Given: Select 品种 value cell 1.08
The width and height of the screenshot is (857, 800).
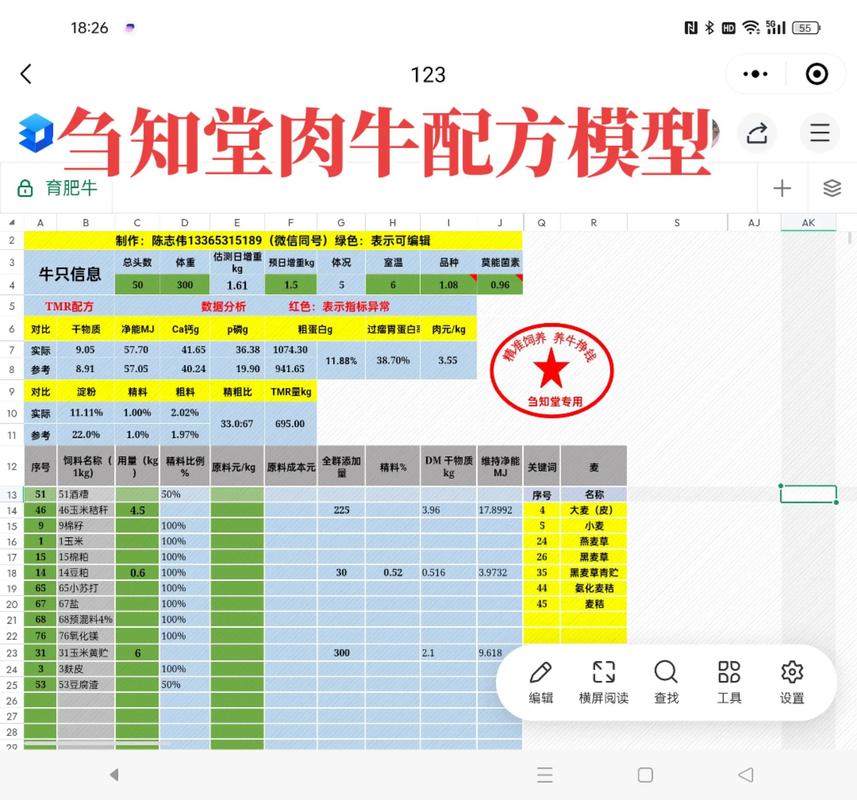Looking at the screenshot, I should point(448,285).
